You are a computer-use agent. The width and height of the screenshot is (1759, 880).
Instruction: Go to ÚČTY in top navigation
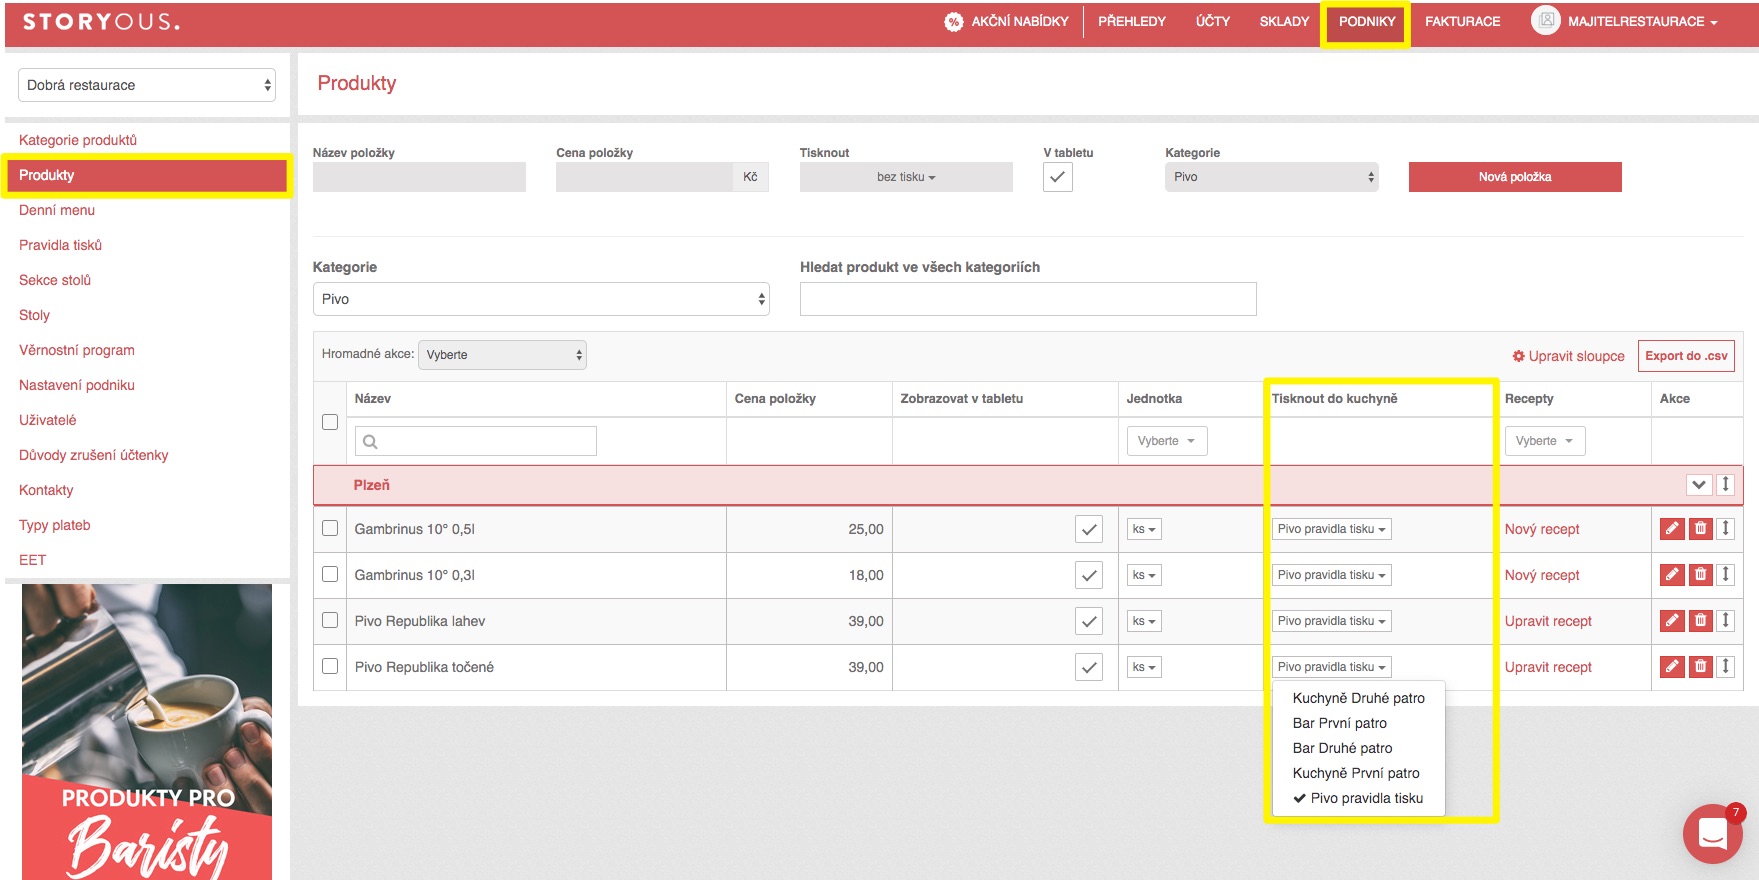(1213, 21)
